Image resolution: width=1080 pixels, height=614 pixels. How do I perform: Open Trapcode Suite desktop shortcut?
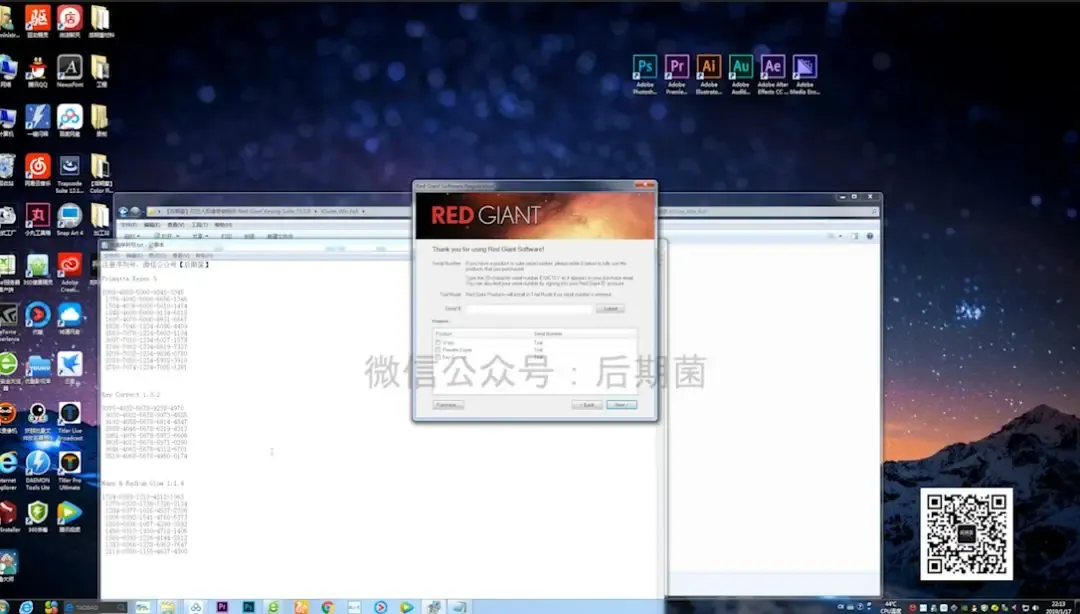pos(70,172)
